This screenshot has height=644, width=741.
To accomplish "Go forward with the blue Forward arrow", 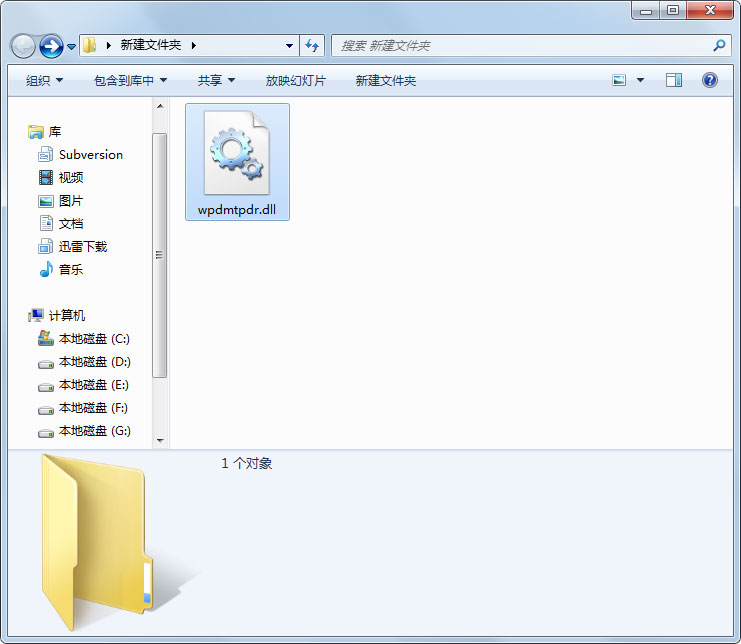I will click(x=51, y=46).
